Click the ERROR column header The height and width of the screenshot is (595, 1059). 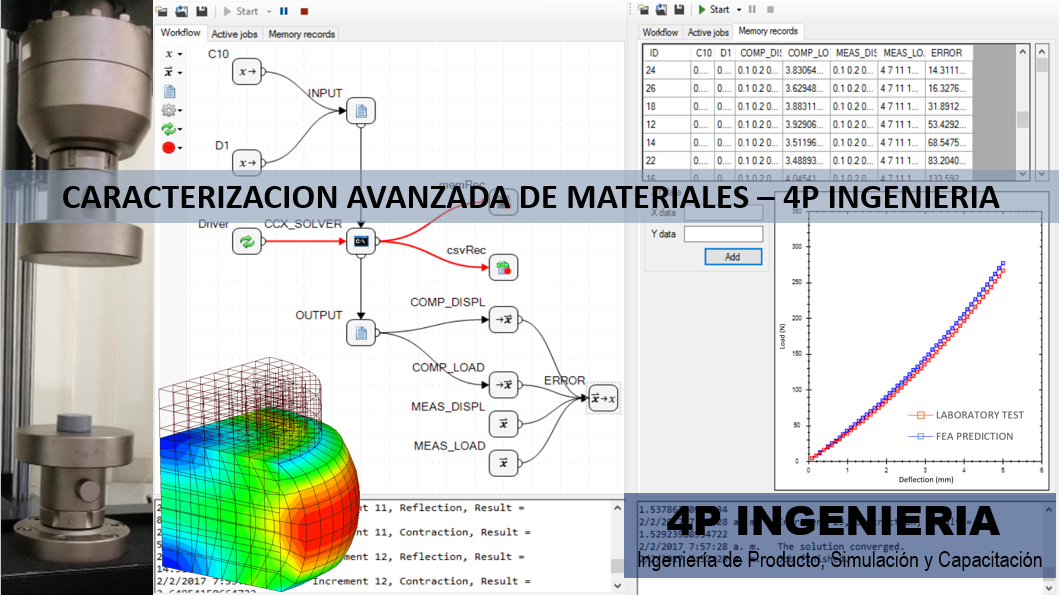949,53
